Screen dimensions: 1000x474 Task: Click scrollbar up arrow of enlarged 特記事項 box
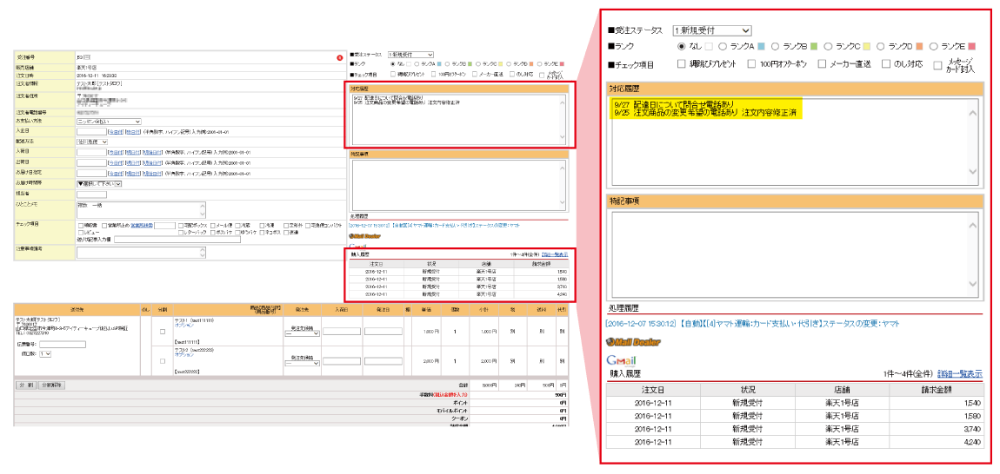tap(973, 225)
